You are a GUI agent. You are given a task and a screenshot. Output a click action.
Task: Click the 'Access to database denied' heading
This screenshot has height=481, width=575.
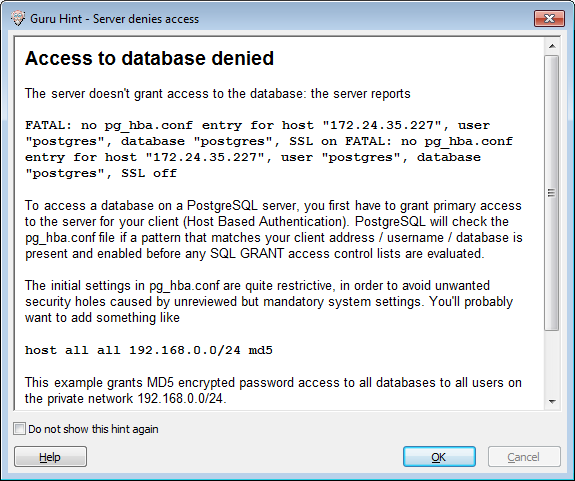pyautogui.click(x=149, y=58)
